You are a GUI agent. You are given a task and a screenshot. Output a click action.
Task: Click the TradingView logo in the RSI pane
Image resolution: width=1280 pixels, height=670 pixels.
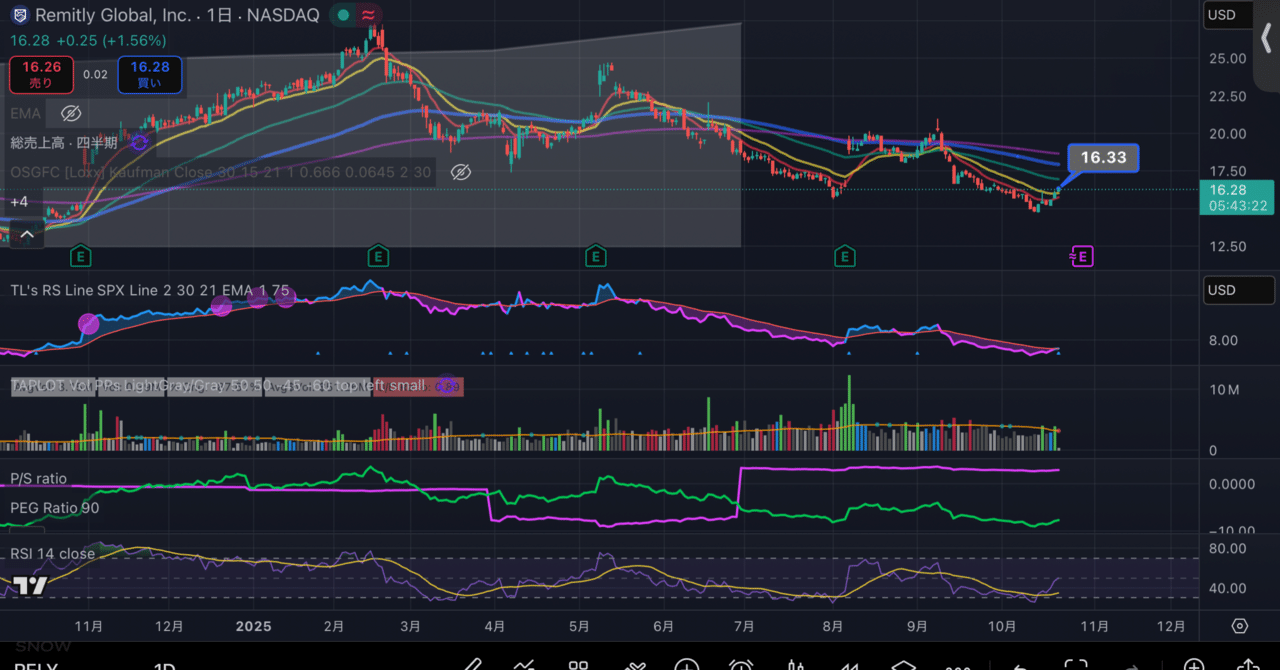click(30, 586)
